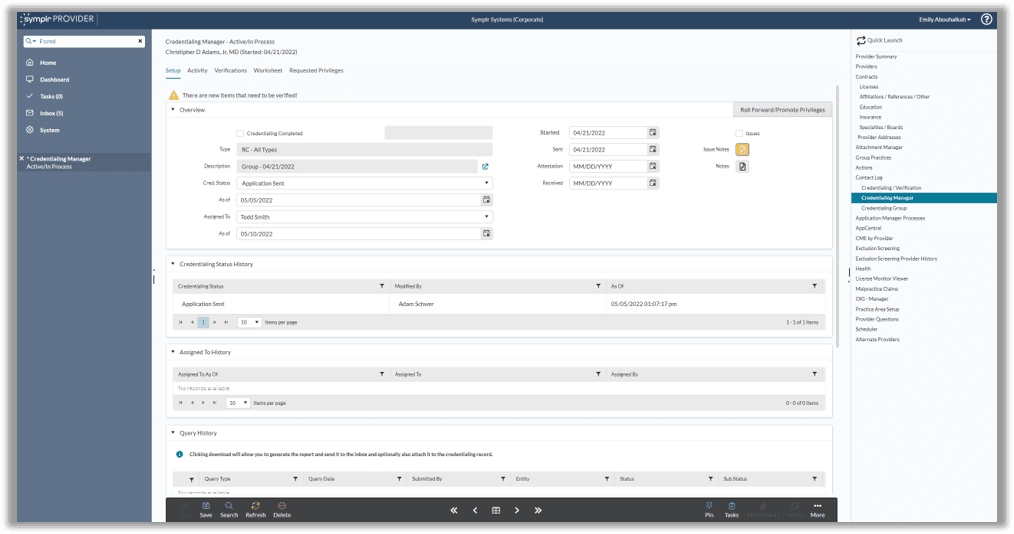Check the Credentialing Completed checkbox

coord(240,133)
